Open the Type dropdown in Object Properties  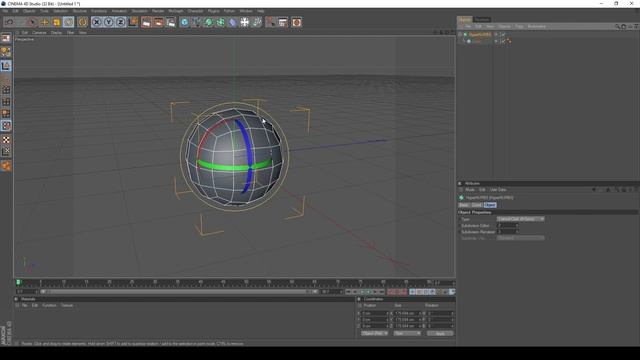tap(520, 219)
